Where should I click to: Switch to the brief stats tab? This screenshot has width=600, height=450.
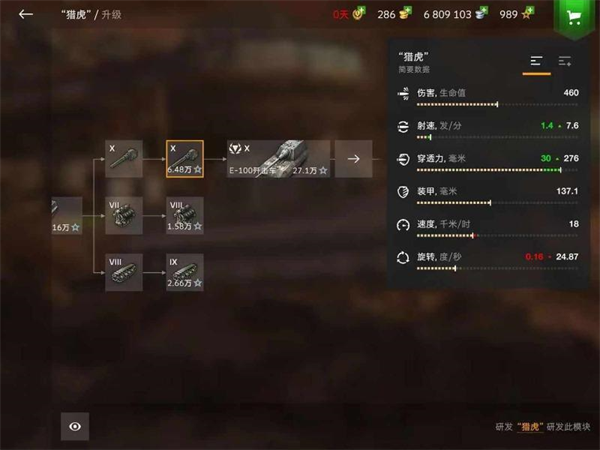pos(536,61)
